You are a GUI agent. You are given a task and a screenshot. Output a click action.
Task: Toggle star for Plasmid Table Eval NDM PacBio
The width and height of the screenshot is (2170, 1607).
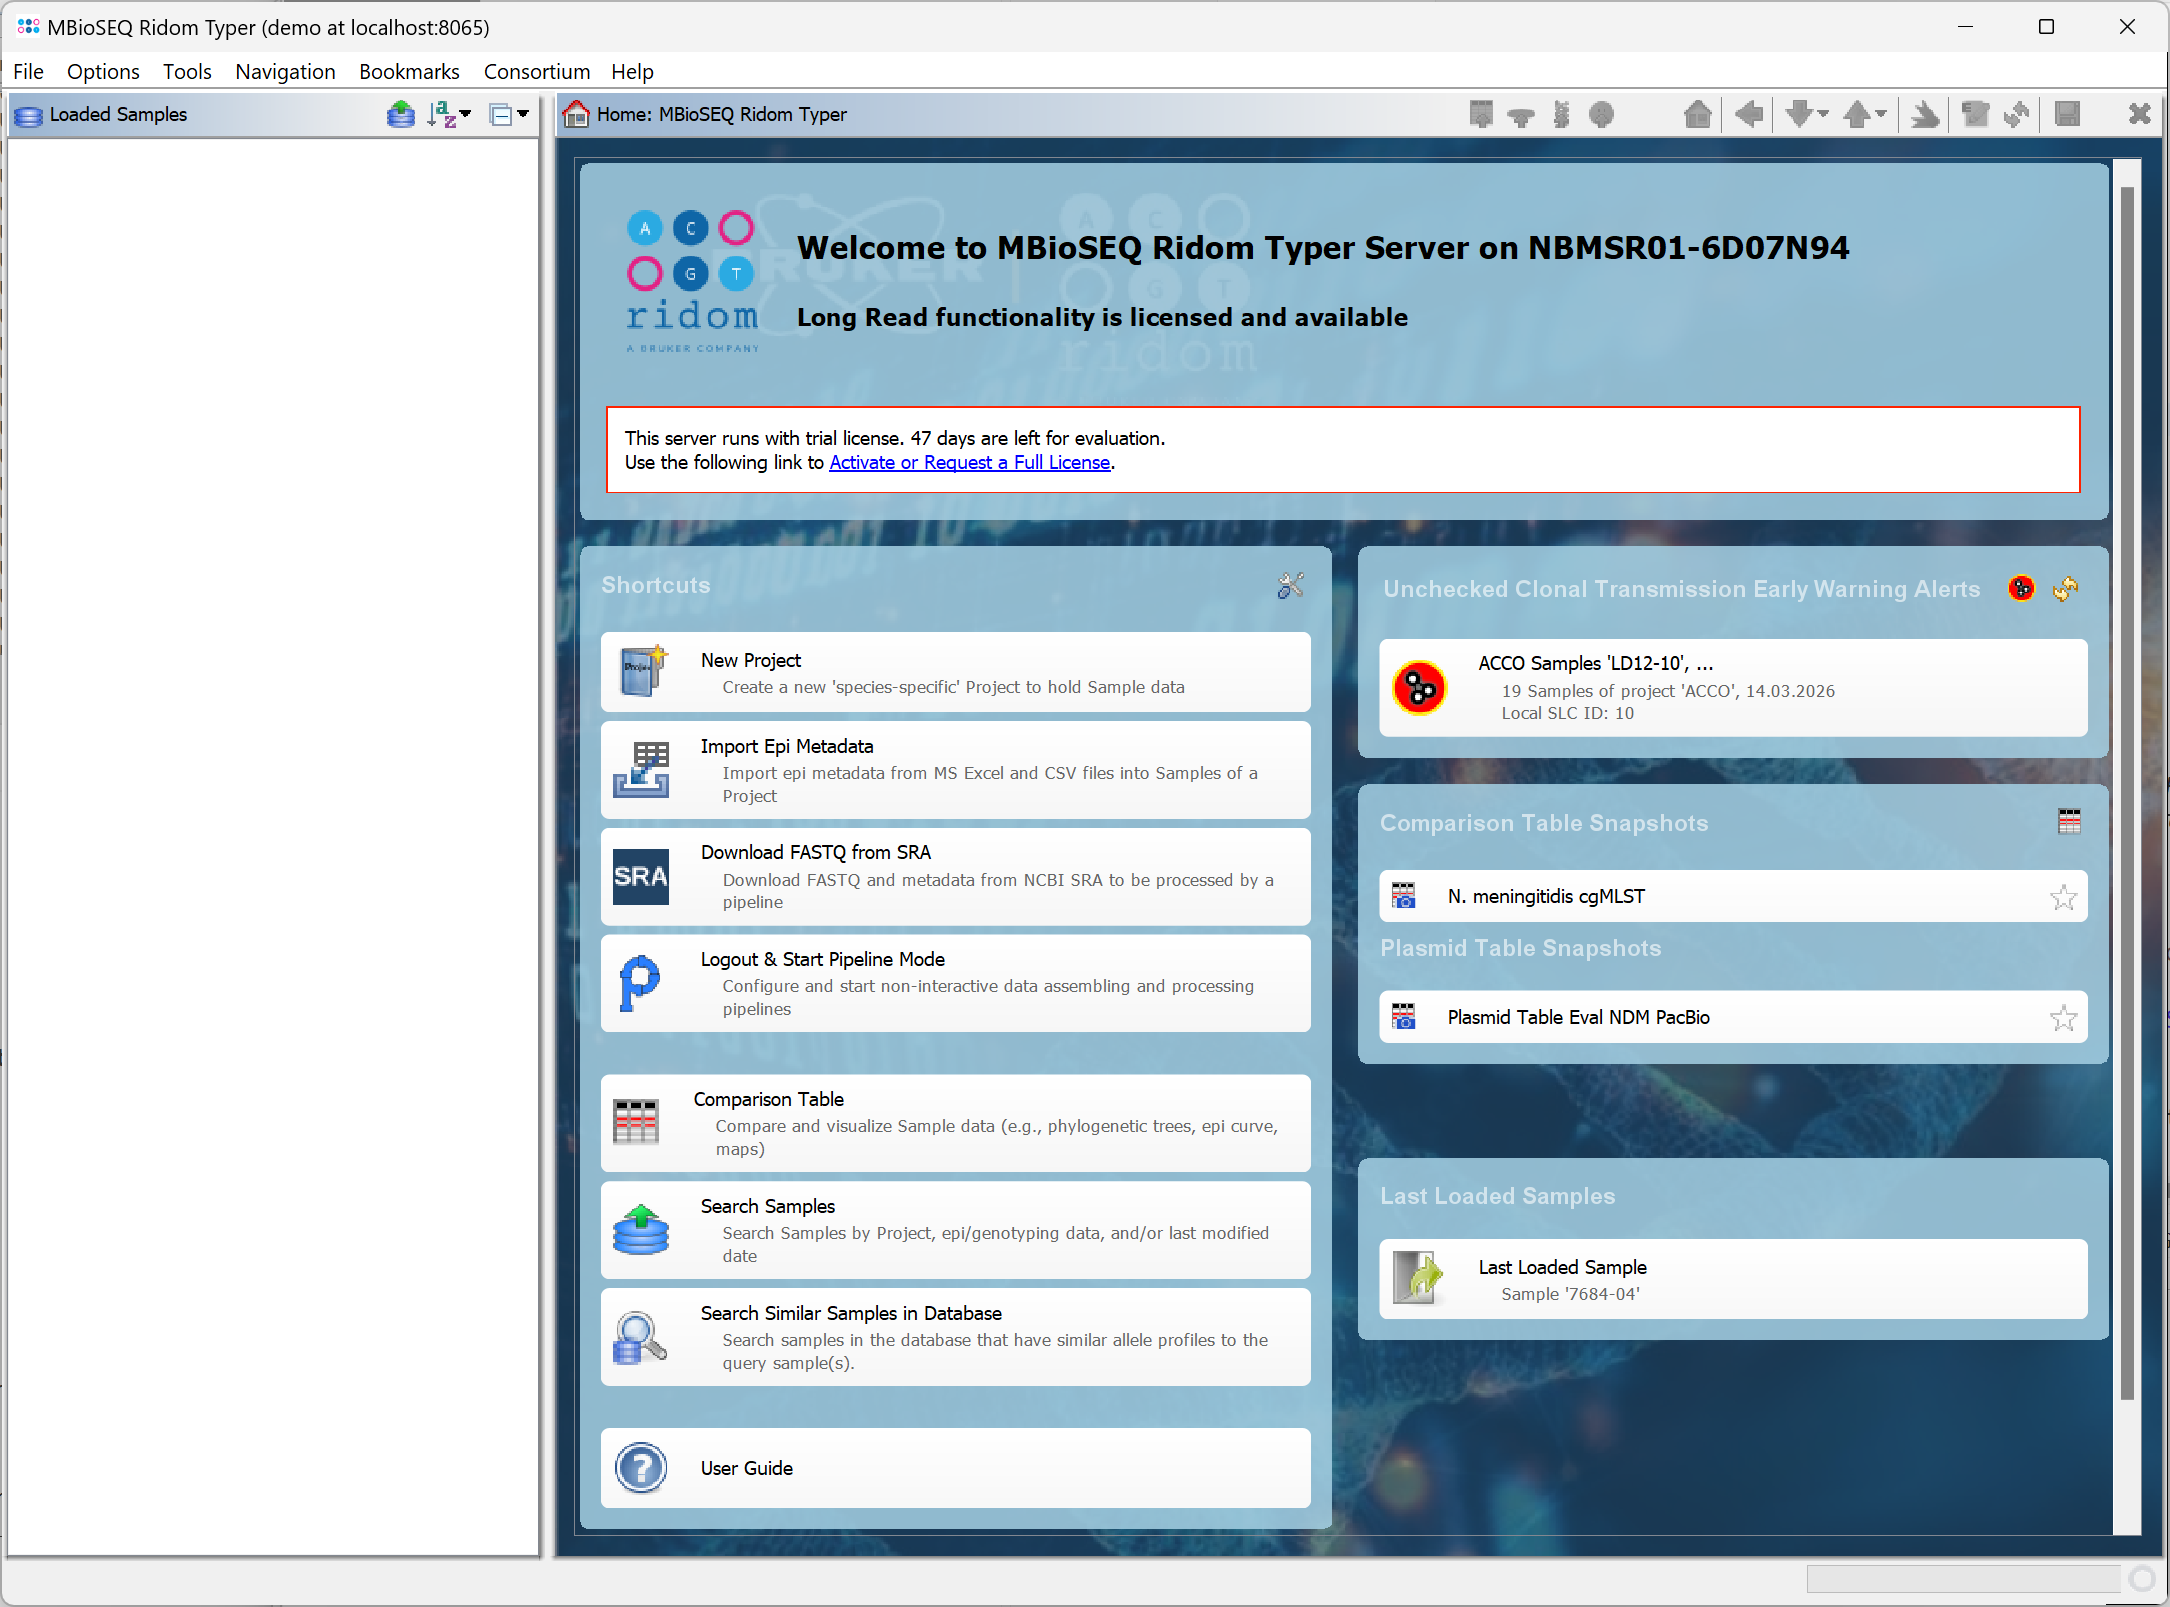point(2063,1018)
